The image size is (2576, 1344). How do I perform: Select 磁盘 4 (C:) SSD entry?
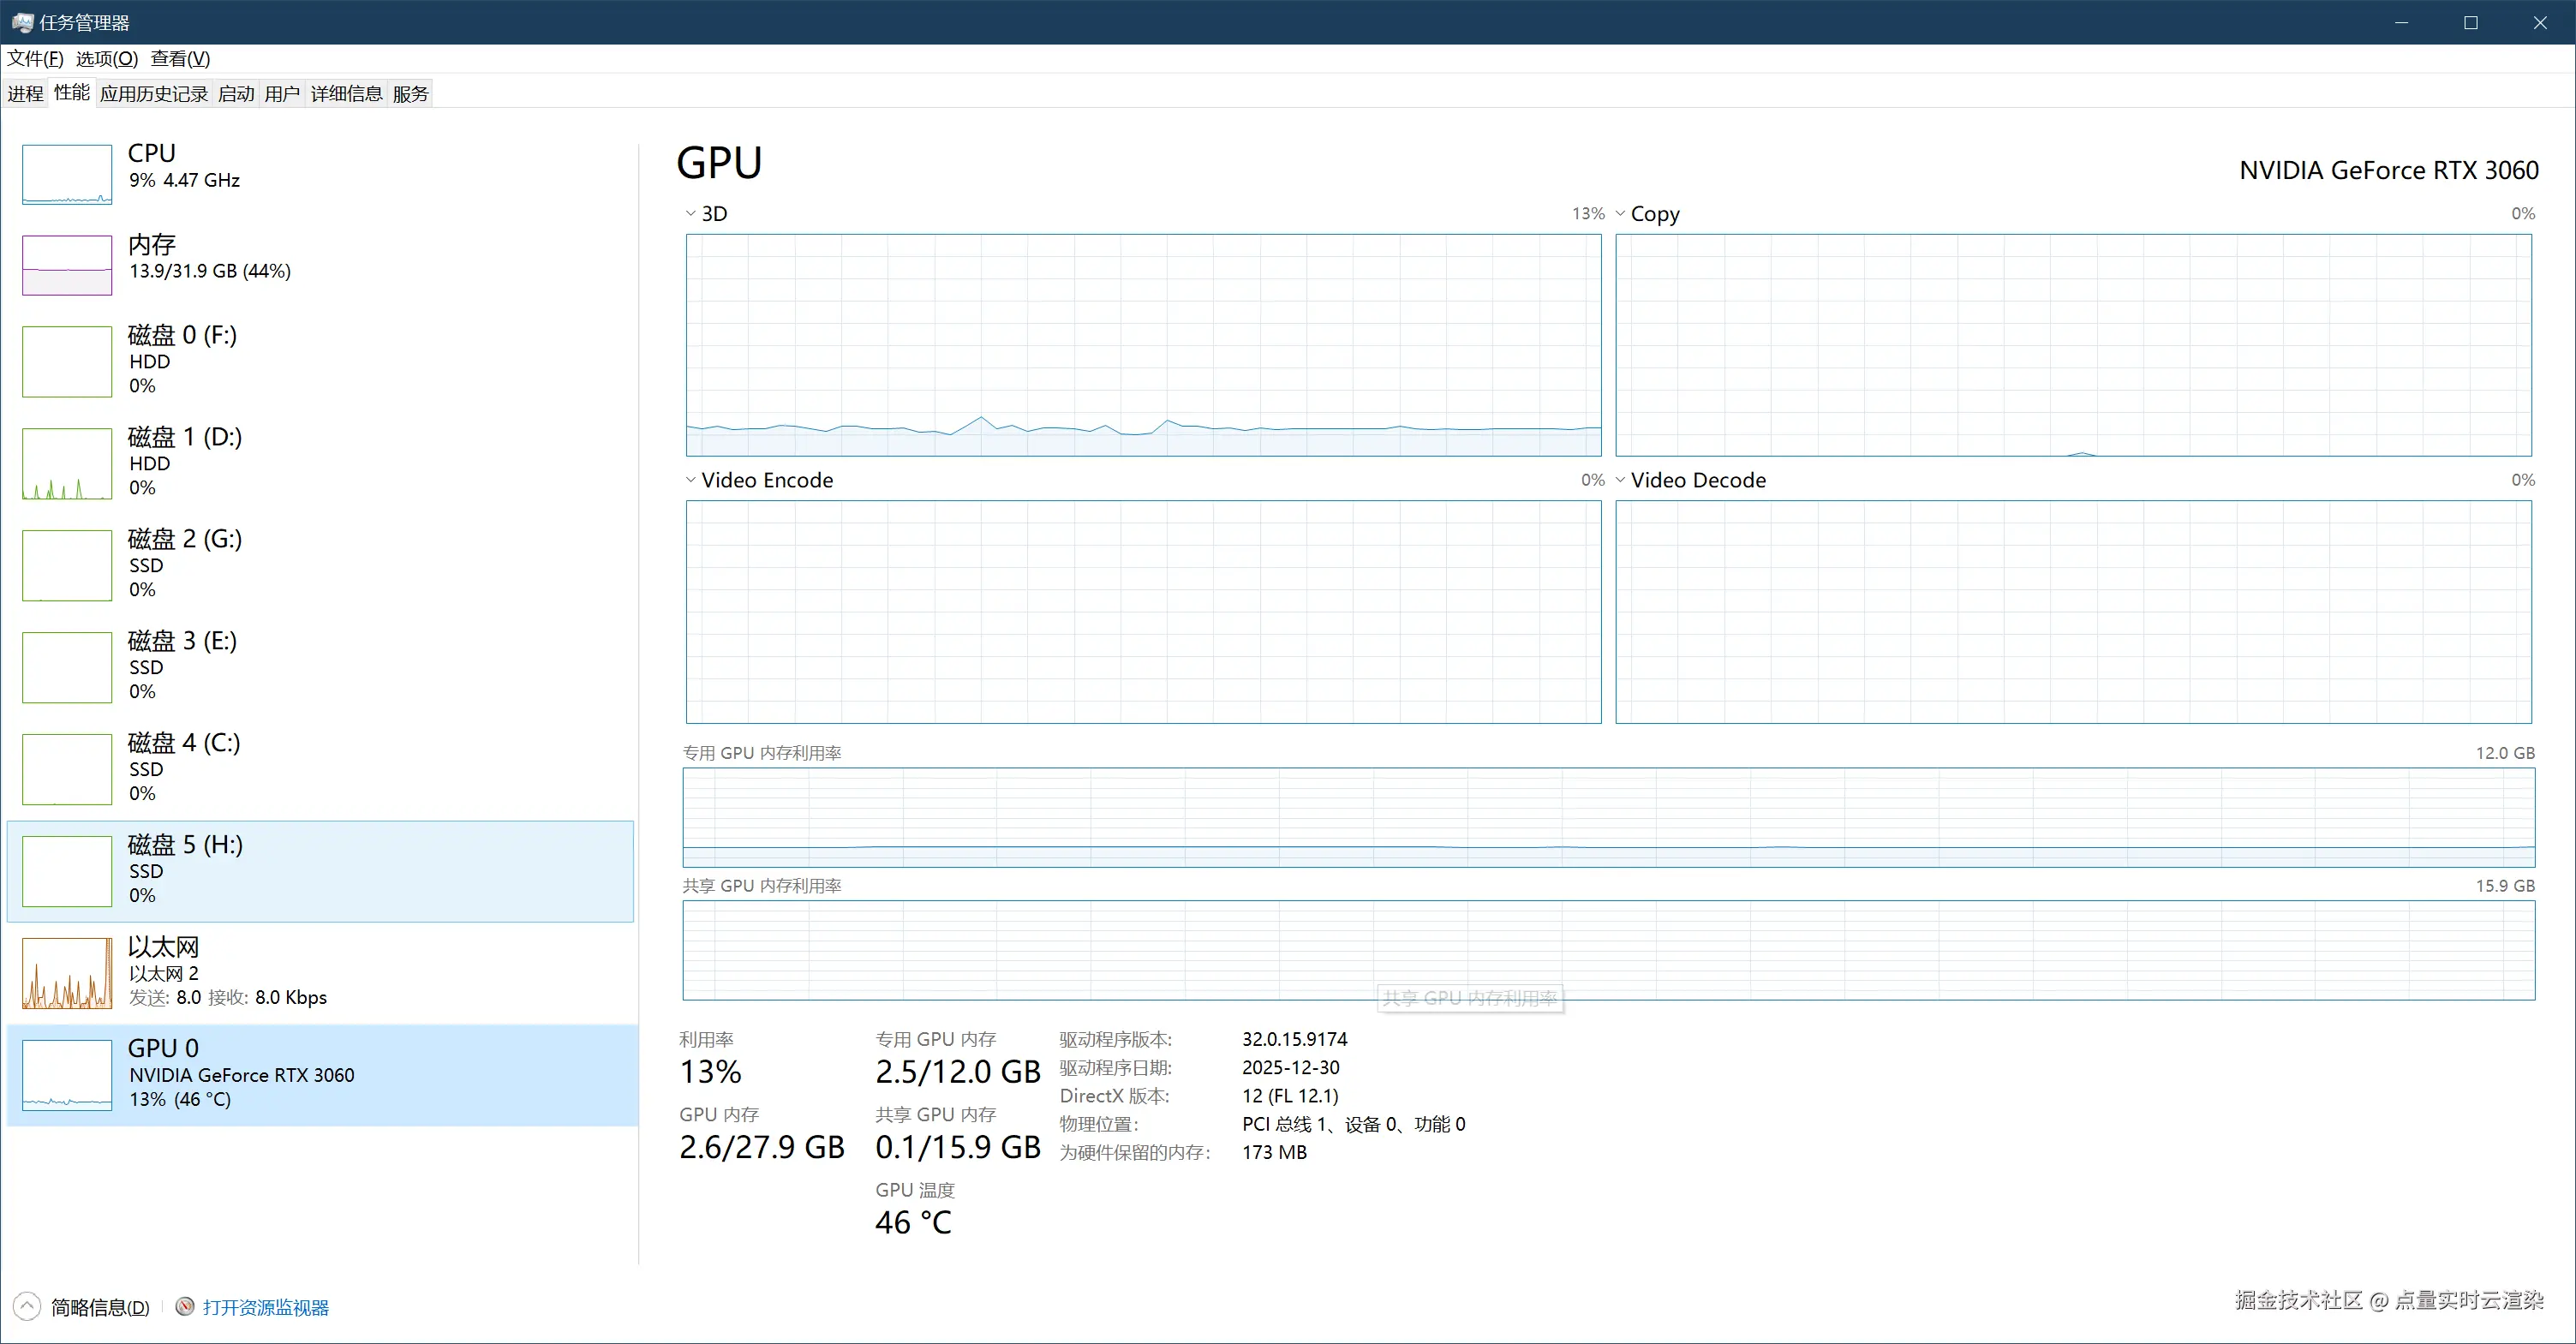[184, 744]
